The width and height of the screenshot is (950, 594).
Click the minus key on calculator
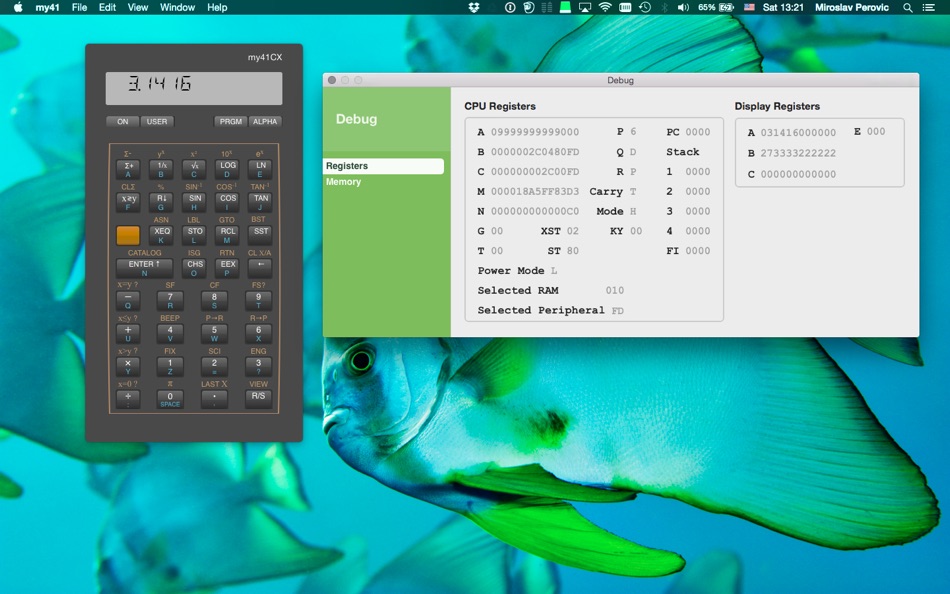pyautogui.click(x=128, y=301)
